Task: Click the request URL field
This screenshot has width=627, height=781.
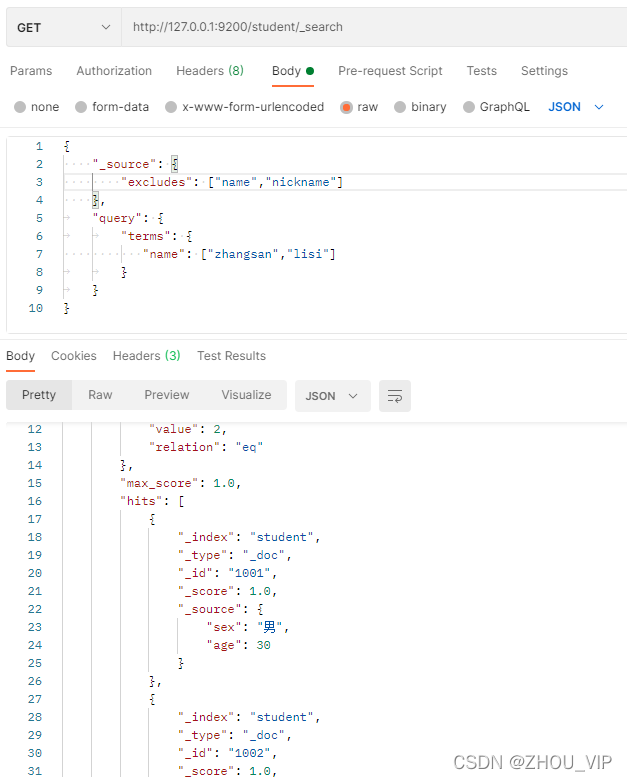Action: tap(374, 27)
